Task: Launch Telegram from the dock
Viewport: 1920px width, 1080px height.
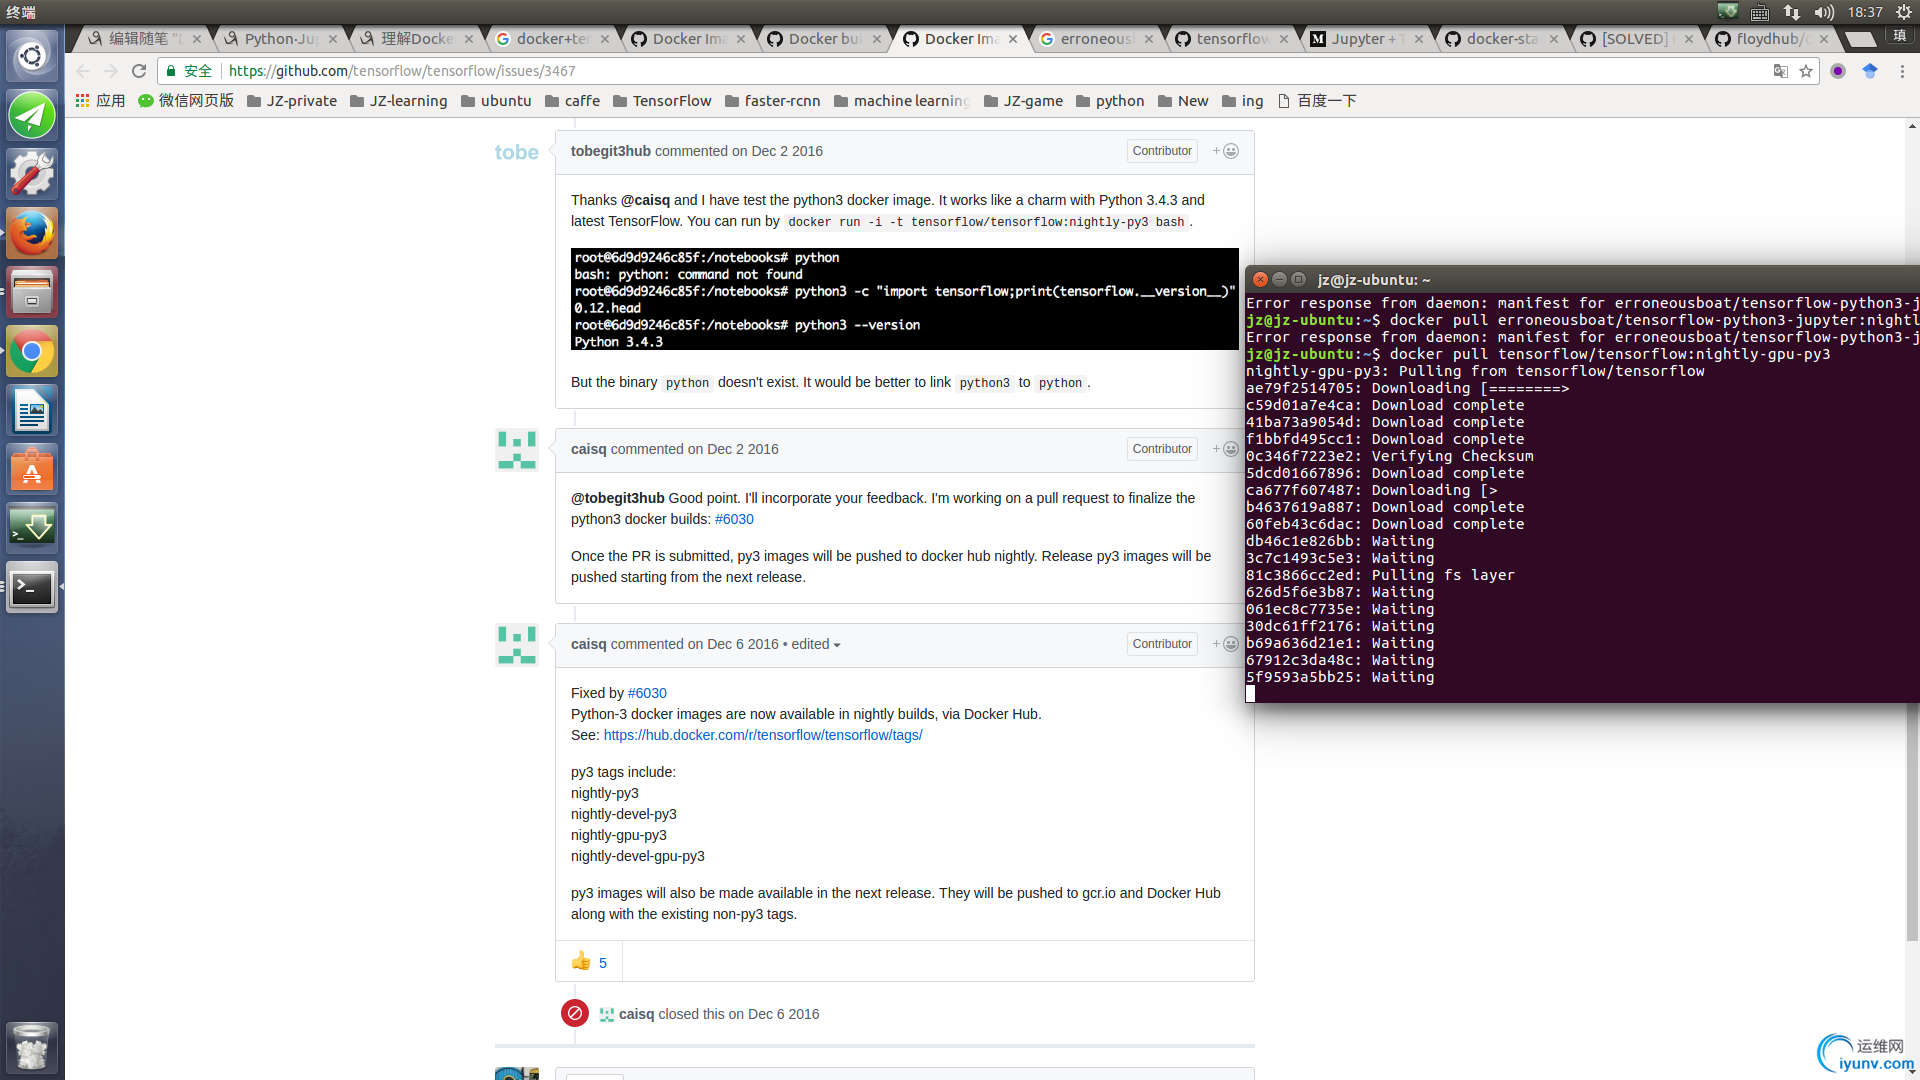Action: [x=32, y=115]
